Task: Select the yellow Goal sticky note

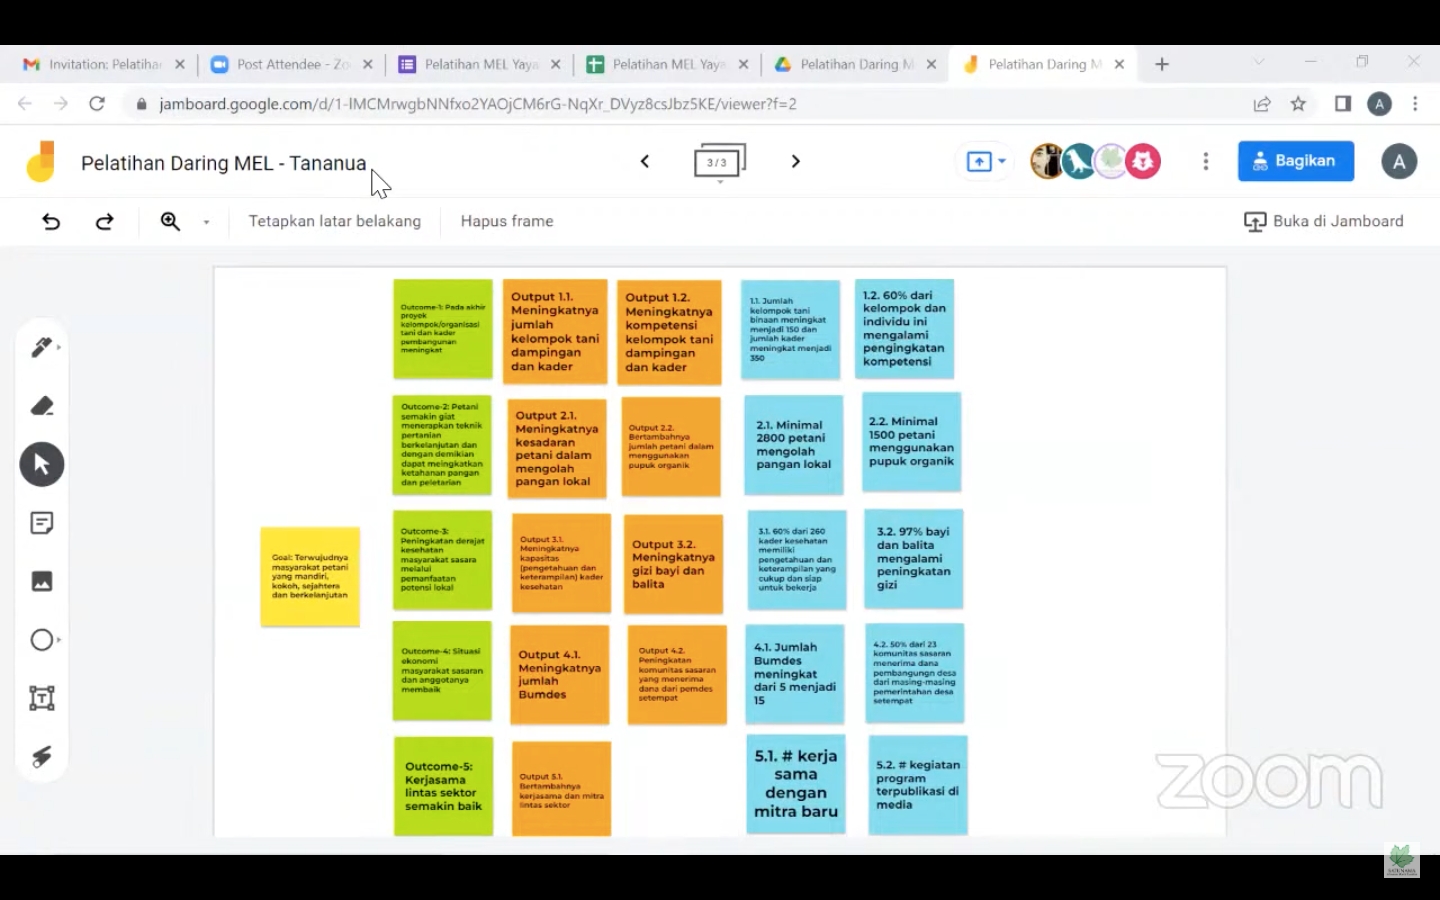Action: point(310,577)
